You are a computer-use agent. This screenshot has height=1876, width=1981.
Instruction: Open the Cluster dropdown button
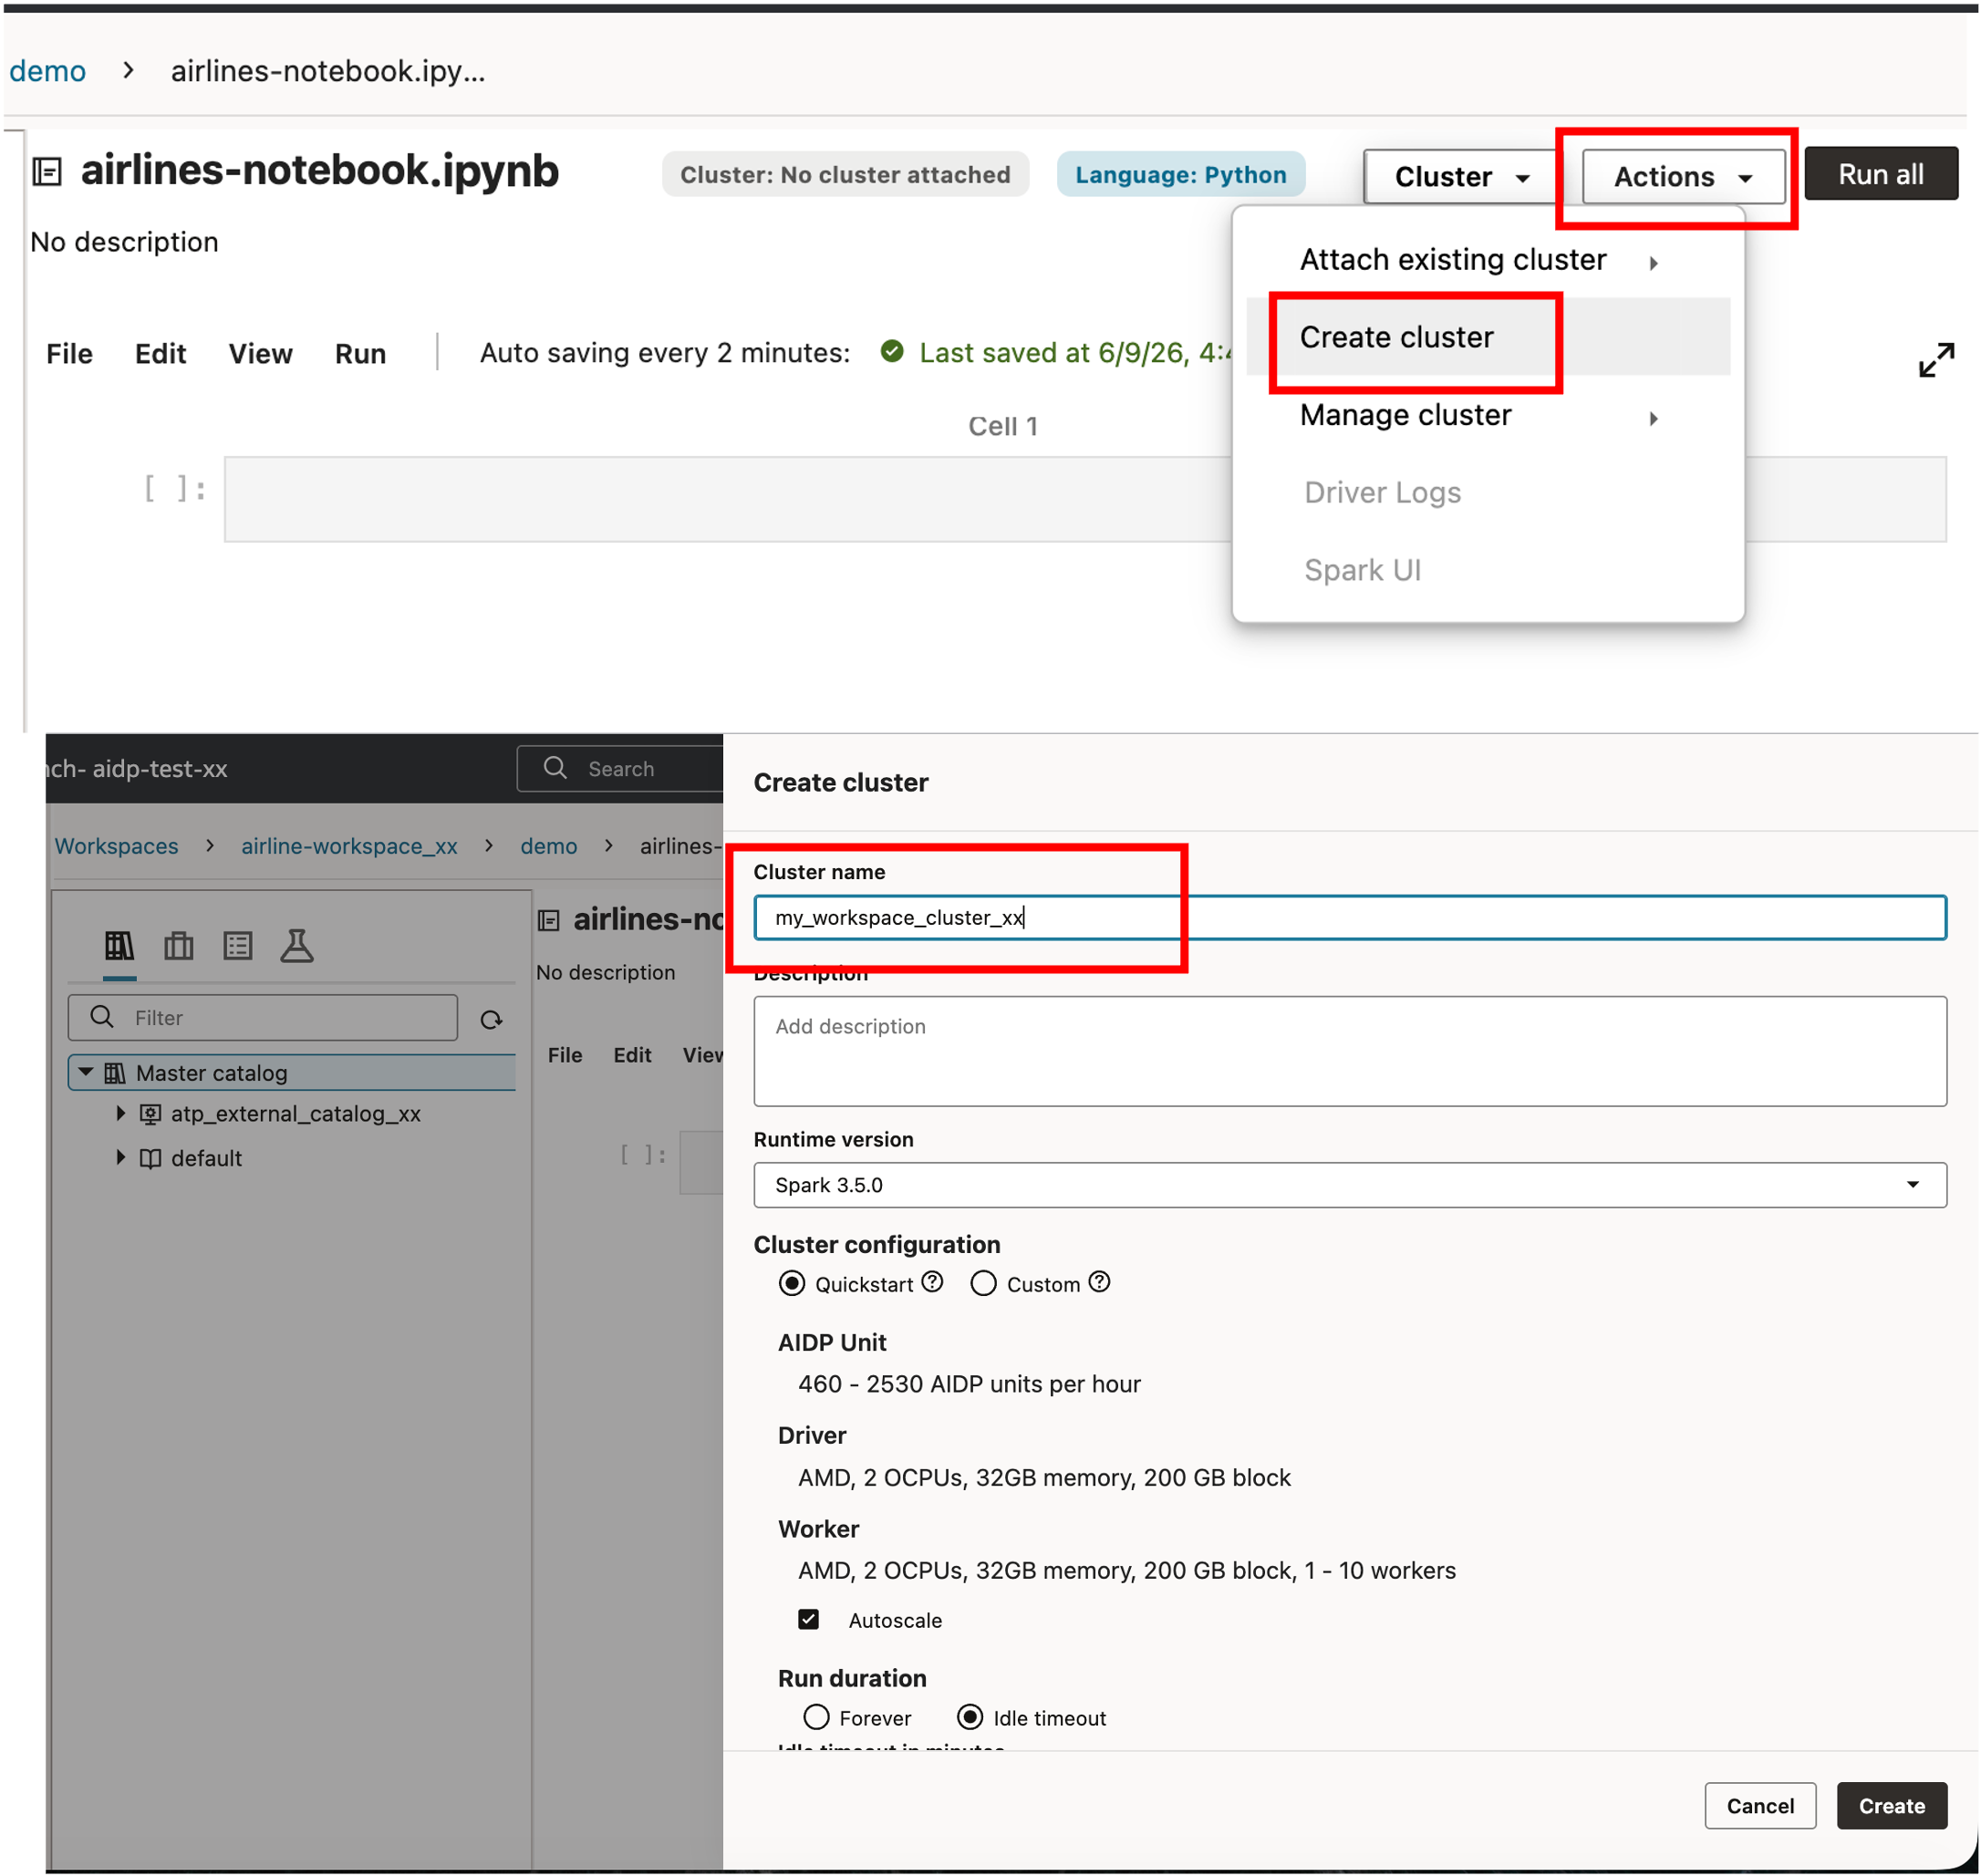[1461, 177]
